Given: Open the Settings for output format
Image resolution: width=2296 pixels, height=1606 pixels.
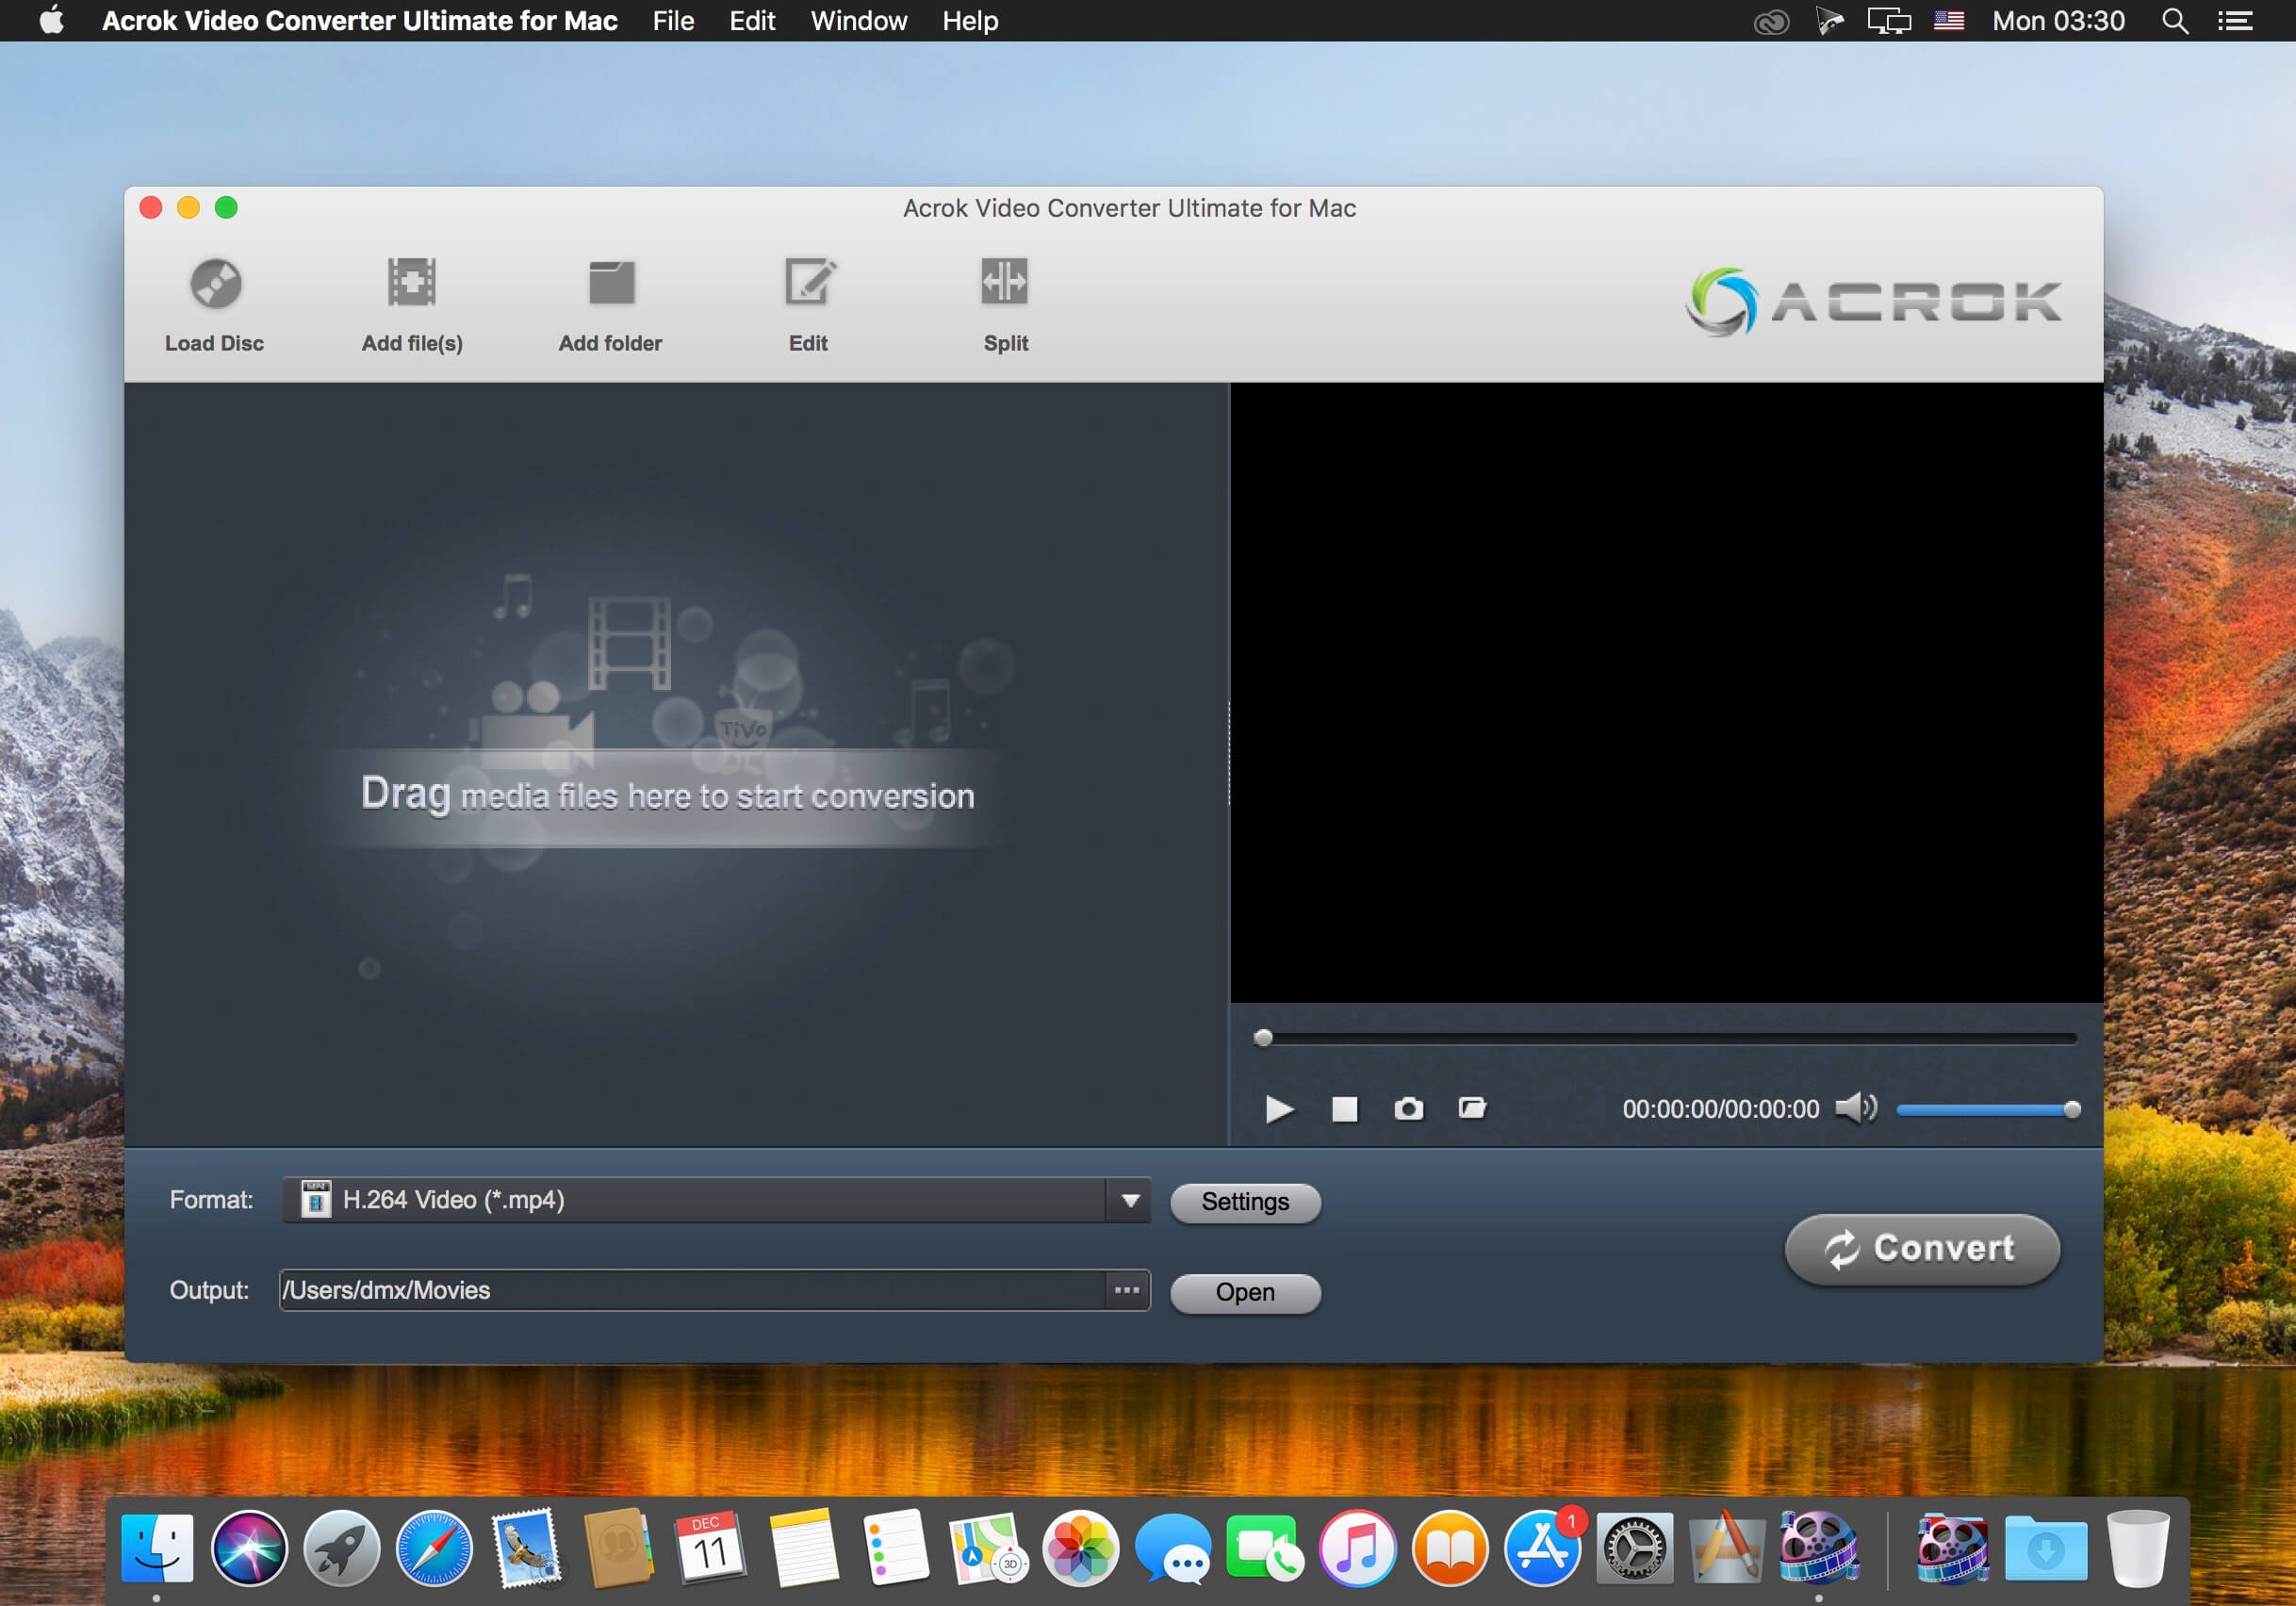Looking at the screenshot, I should coord(1248,1202).
